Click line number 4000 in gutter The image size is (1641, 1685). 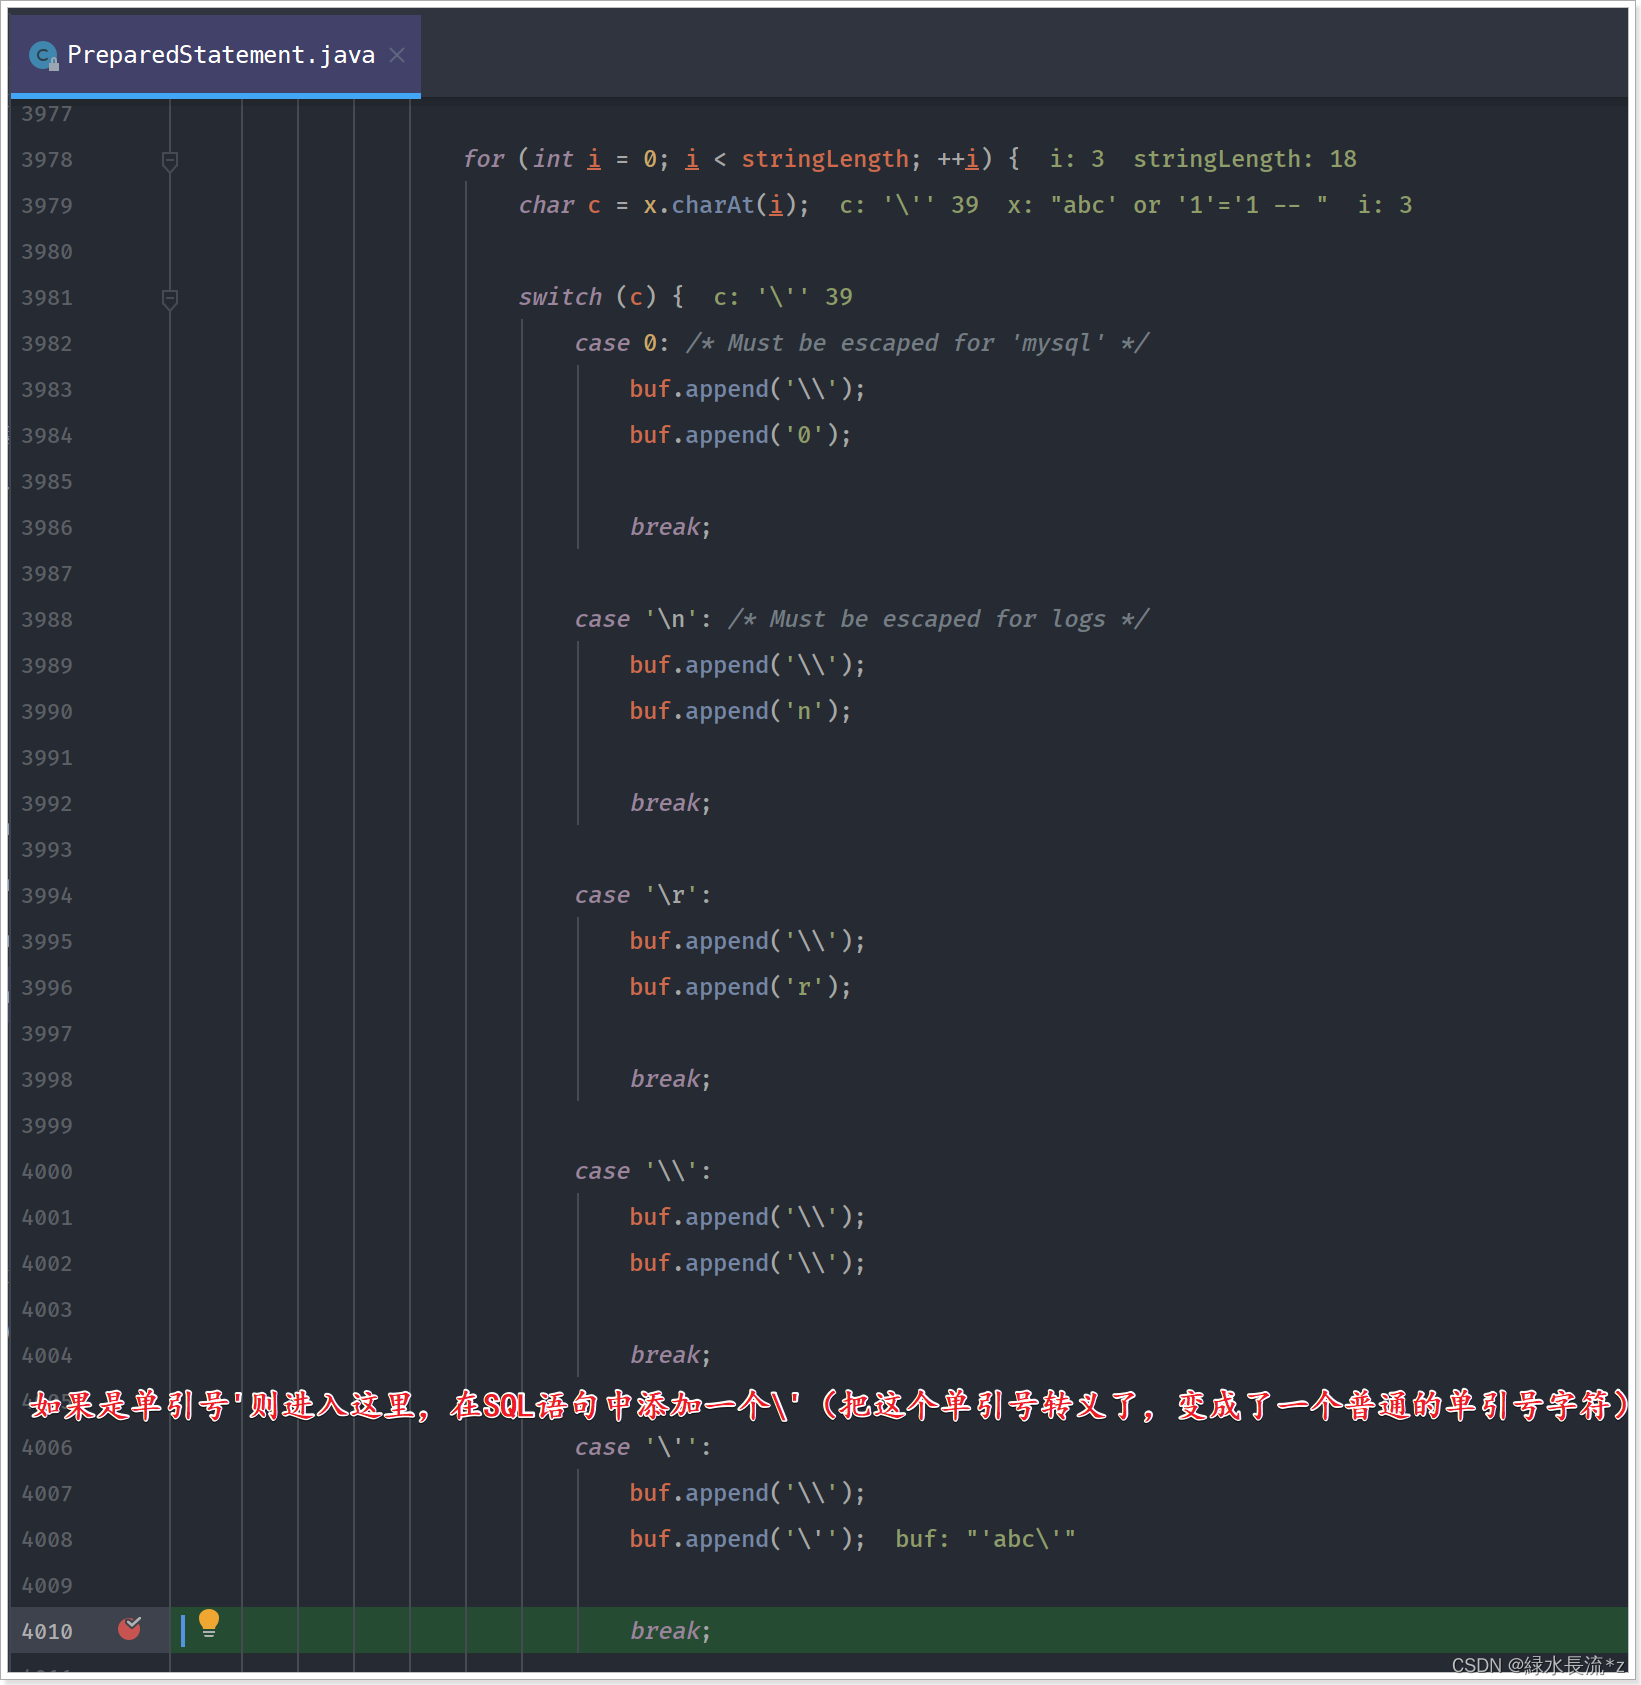click(x=47, y=1172)
